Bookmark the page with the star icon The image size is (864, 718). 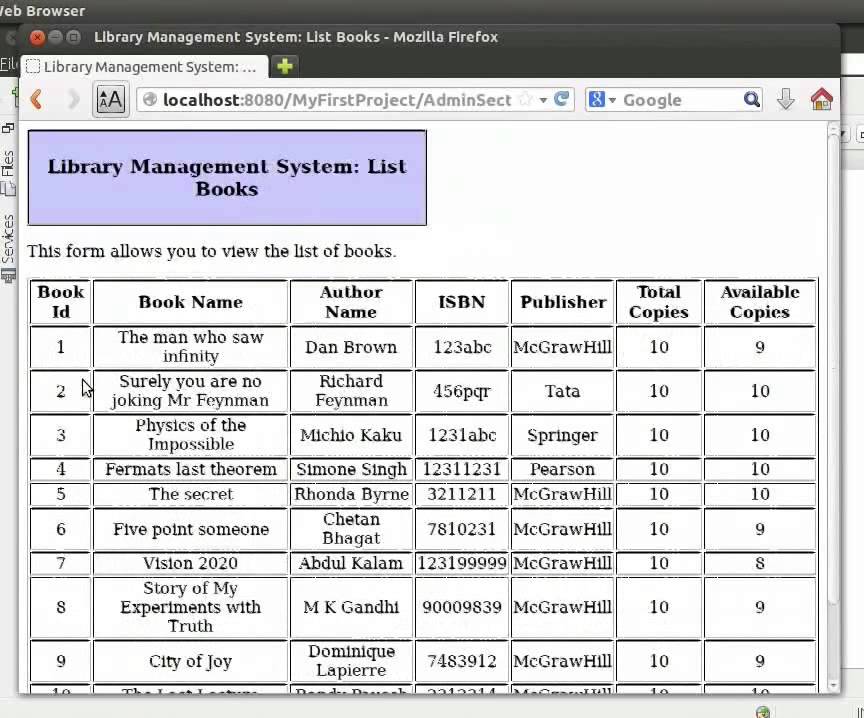click(526, 100)
